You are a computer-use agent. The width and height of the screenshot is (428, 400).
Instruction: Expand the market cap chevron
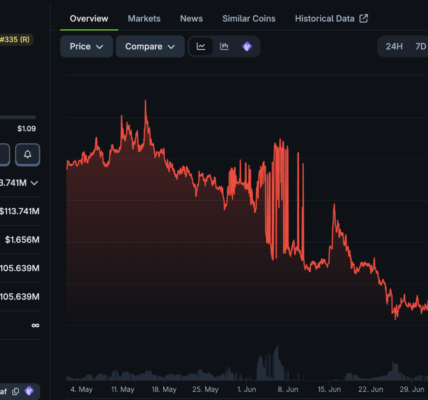tap(34, 183)
